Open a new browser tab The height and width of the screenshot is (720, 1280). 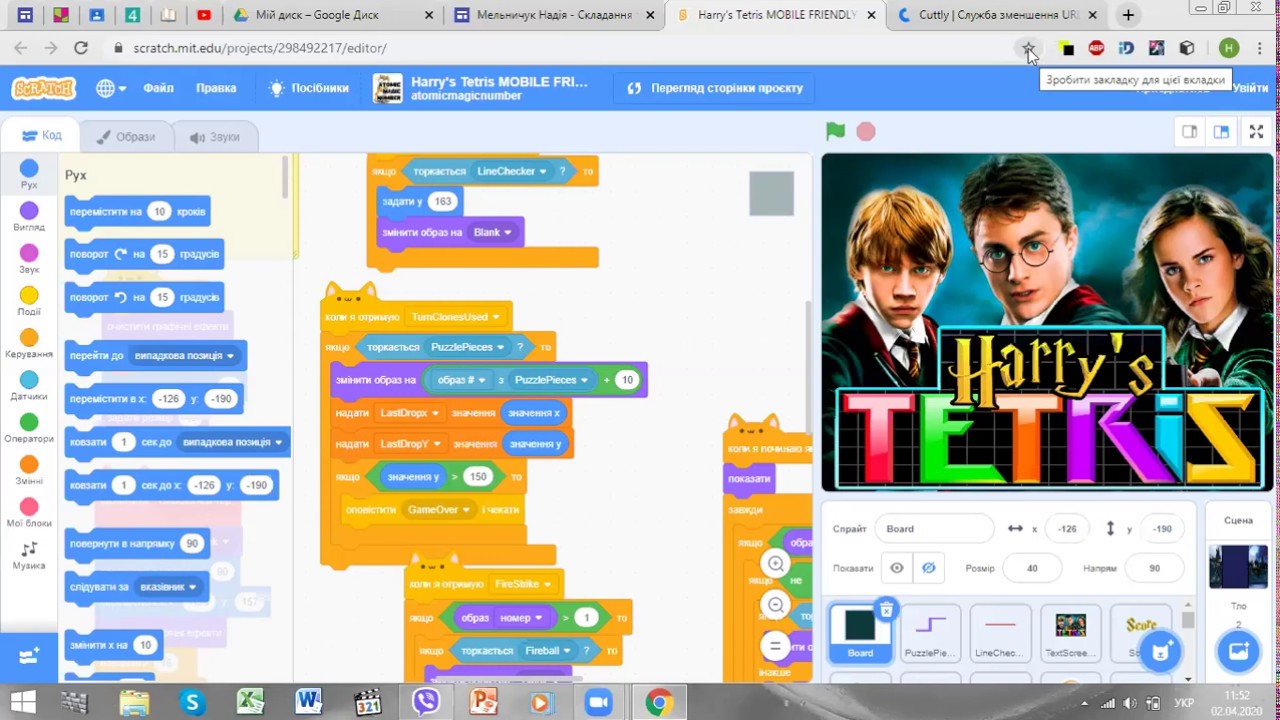click(x=1128, y=15)
